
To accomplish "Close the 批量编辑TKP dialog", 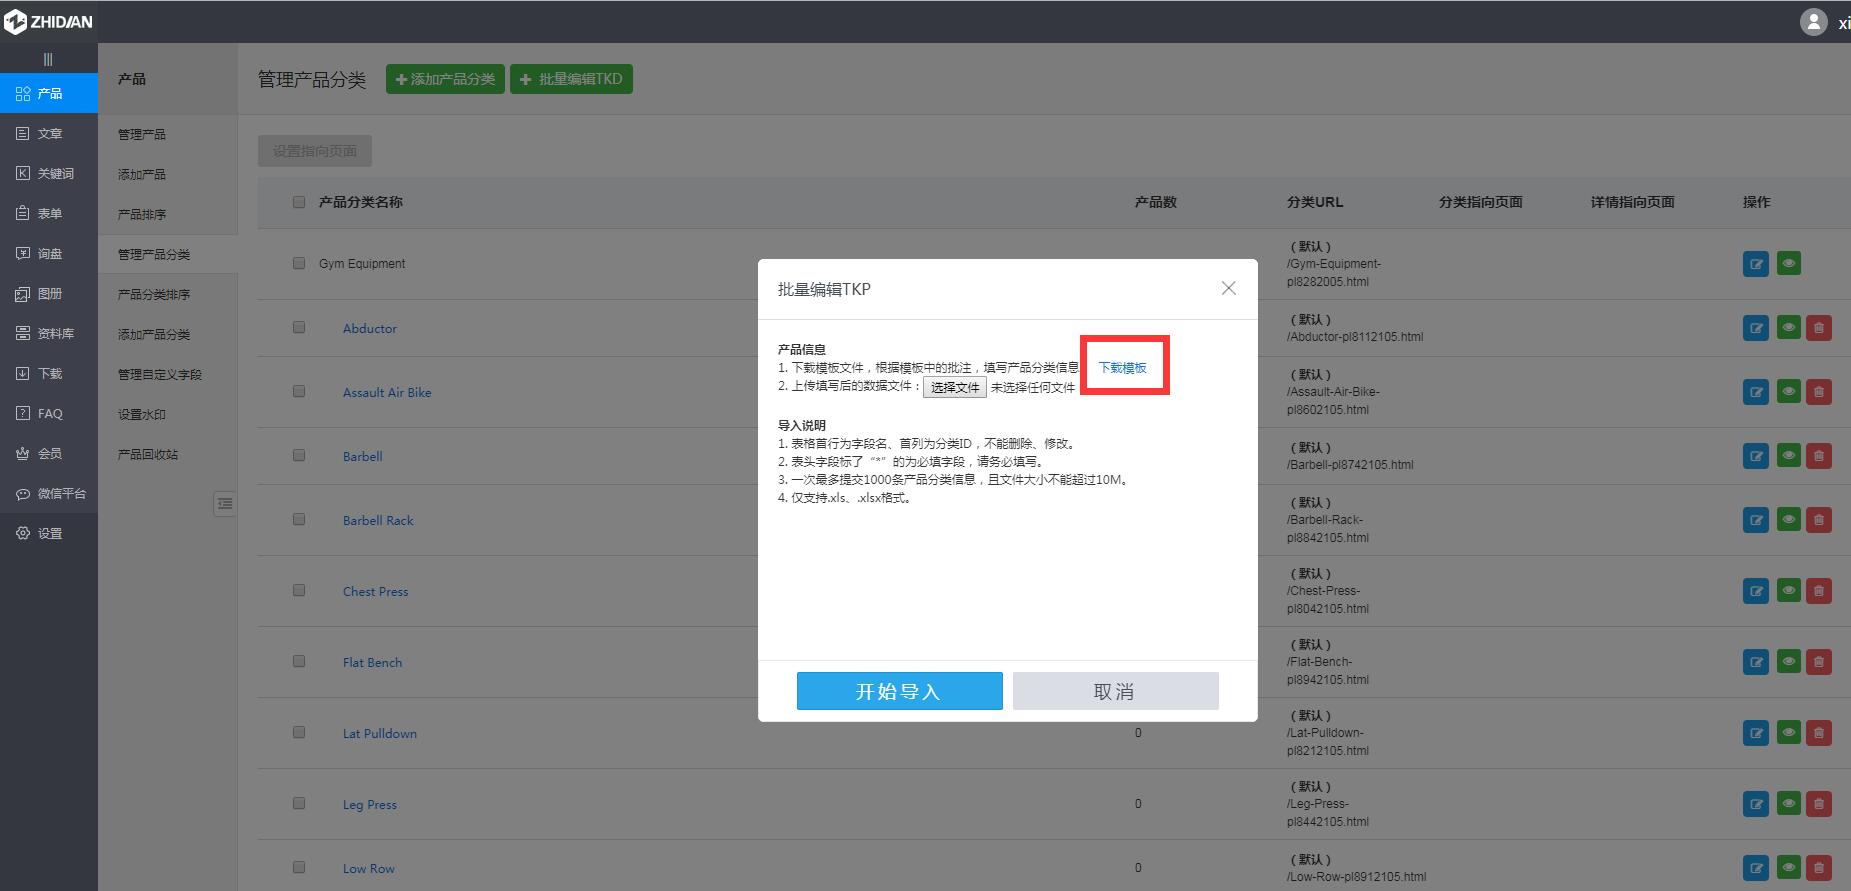I will click(1228, 288).
